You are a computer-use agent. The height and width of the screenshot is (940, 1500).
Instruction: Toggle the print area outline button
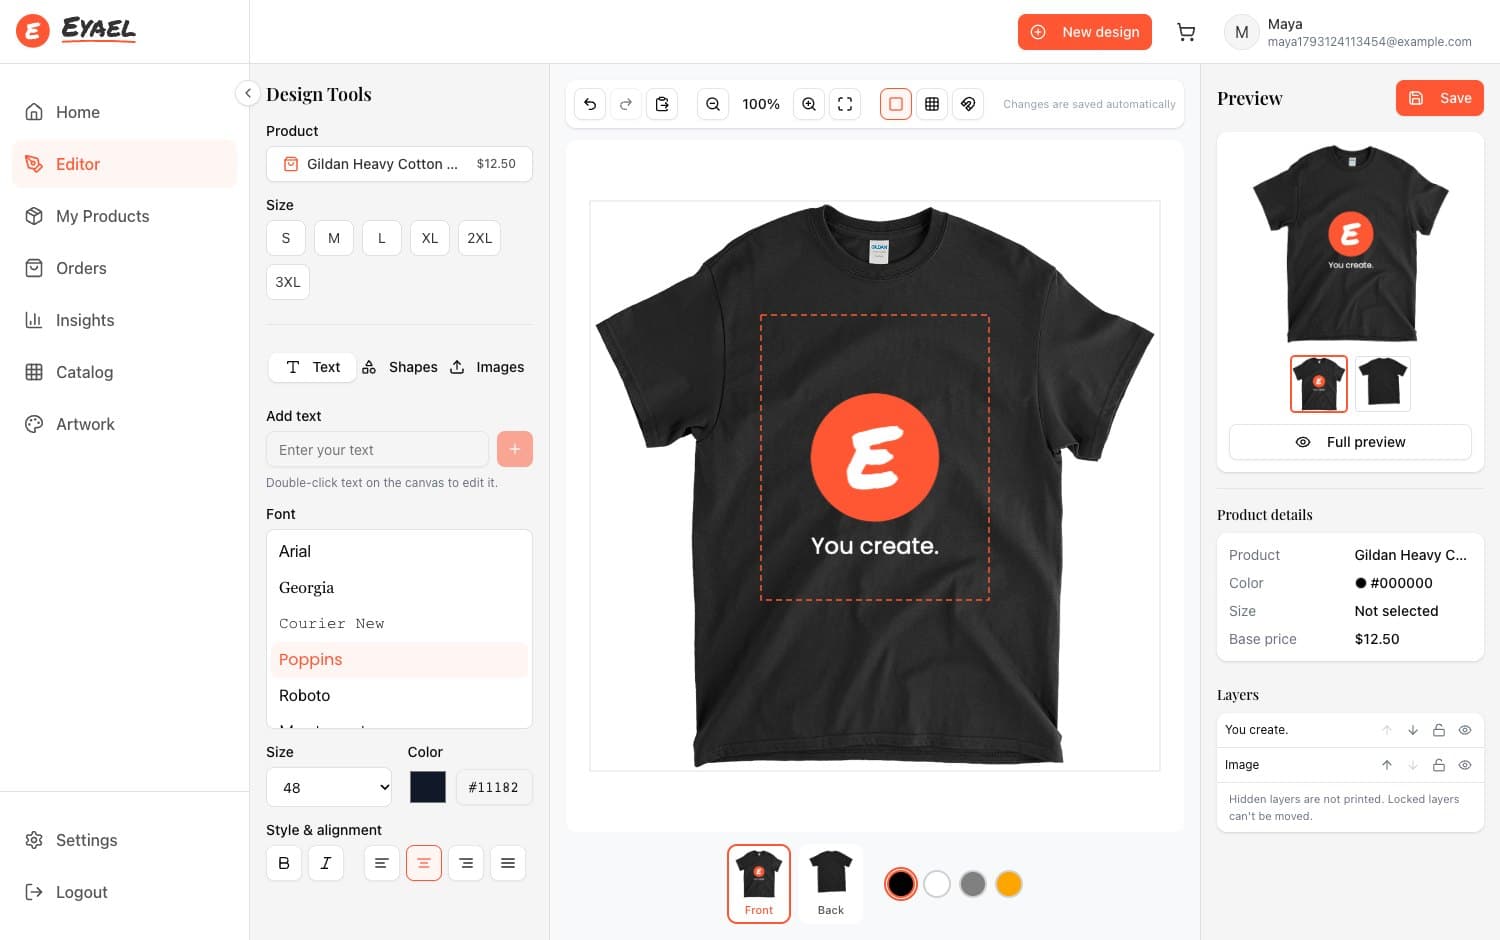pos(896,104)
